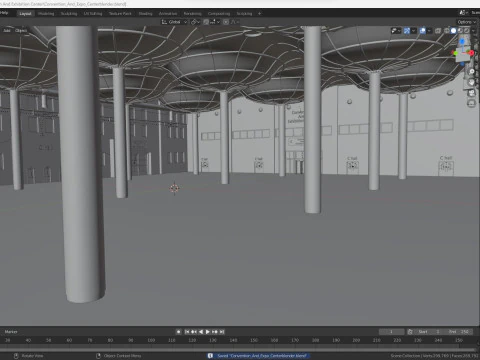This screenshot has height=360, width=480.
Task: Click the saved file info message in status bar
Action: [259, 356]
